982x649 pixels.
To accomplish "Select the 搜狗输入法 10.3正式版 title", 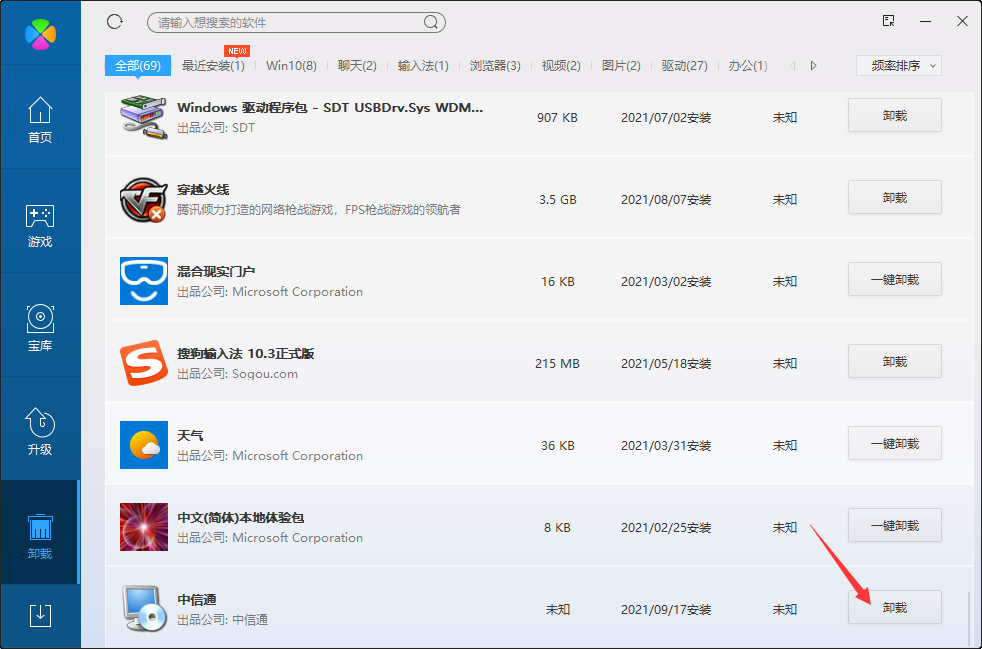I will (246, 353).
